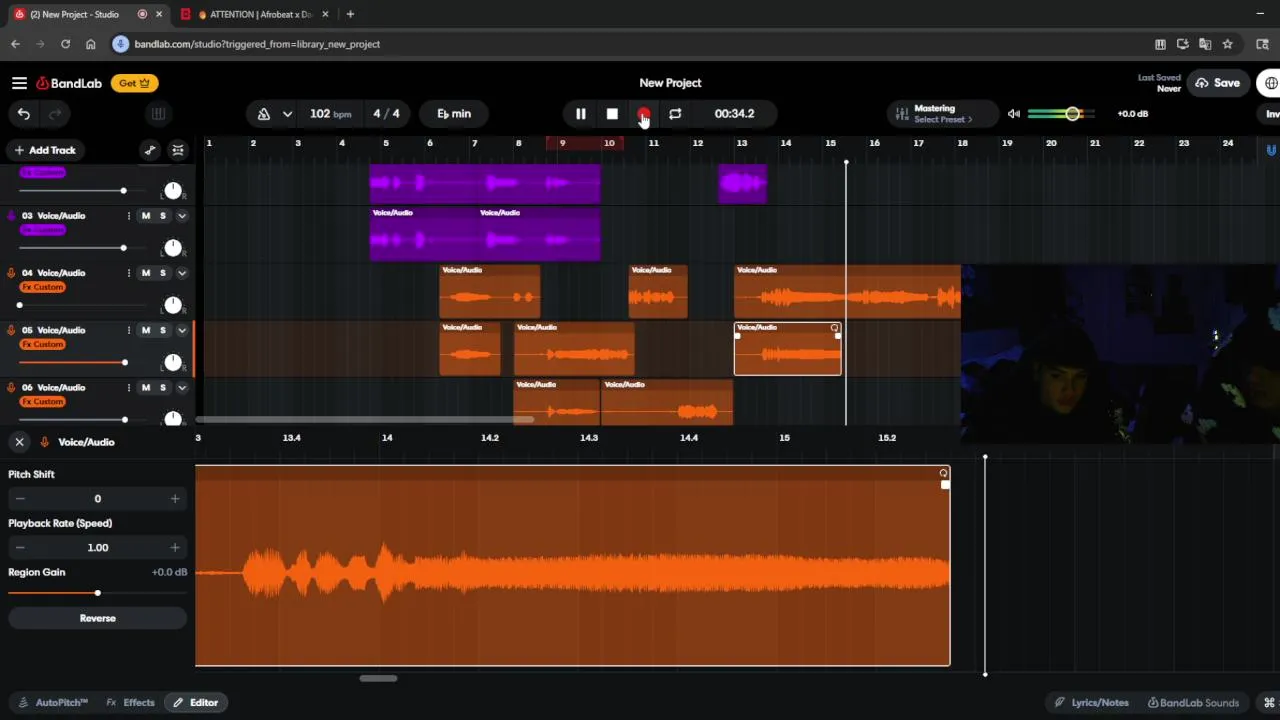Save the project
The height and width of the screenshot is (720, 1280).
click(x=1217, y=83)
